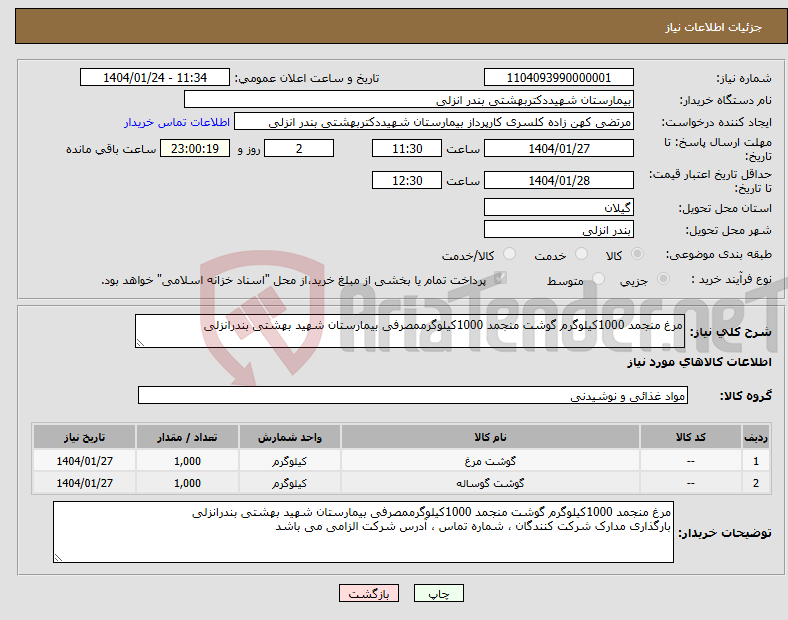788x620 pixels.
Task: Click the واحد شمارش column header
Action: pyautogui.click(x=290, y=437)
